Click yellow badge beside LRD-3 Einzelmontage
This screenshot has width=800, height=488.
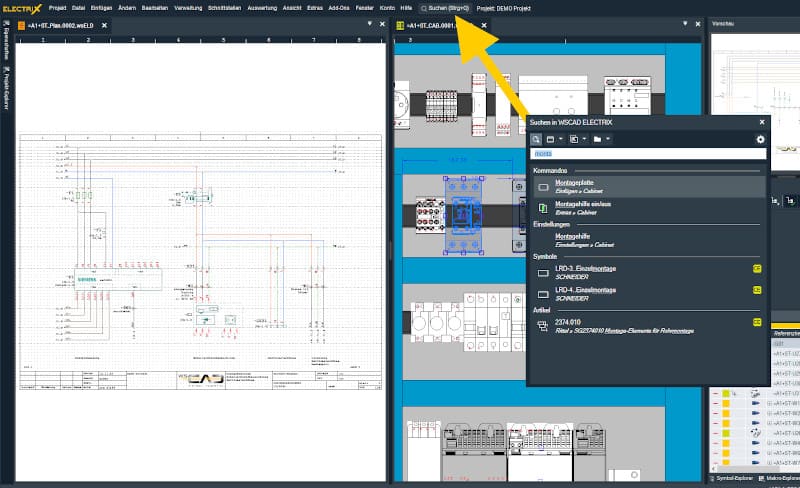click(x=757, y=269)
